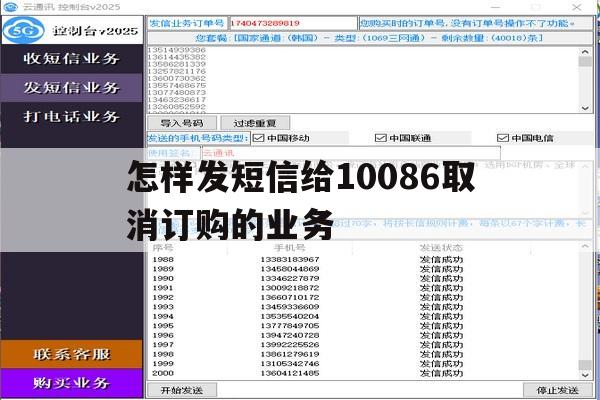Click the order number input field
Screen dimensions: 600x400
tap(293, 23)
